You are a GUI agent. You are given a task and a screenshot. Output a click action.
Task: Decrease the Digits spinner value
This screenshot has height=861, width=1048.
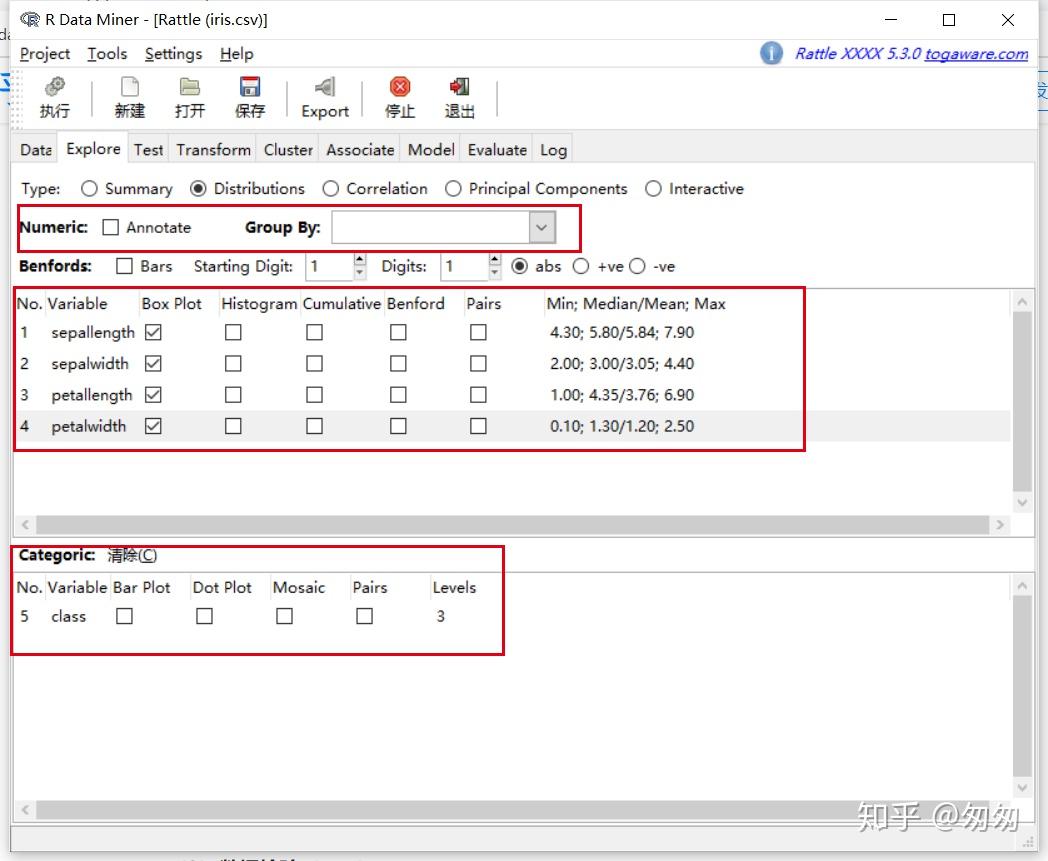pyautogui.click(x=494, y=273)
